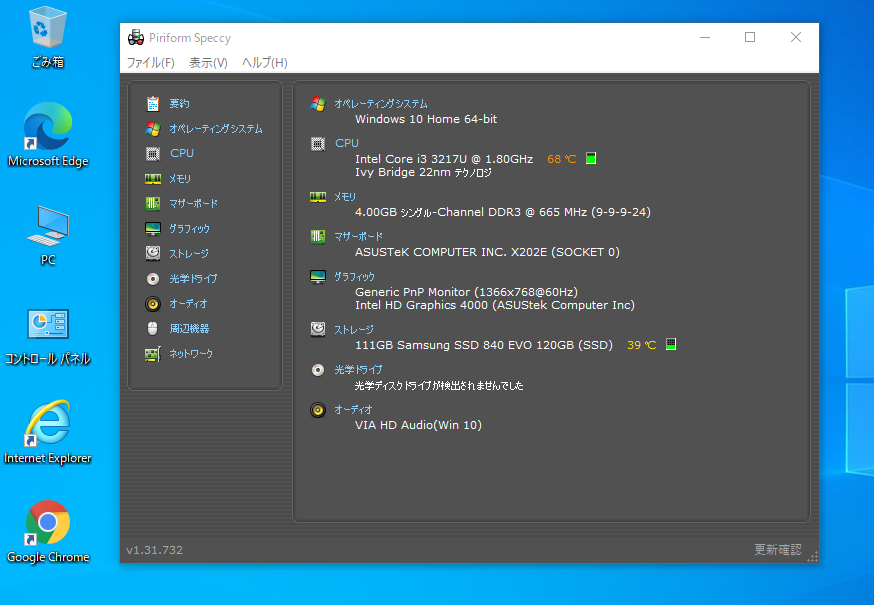This screenshot has height=605, width=874.
Task: Click CPU heading link in summary
Action: coord(347,143)
